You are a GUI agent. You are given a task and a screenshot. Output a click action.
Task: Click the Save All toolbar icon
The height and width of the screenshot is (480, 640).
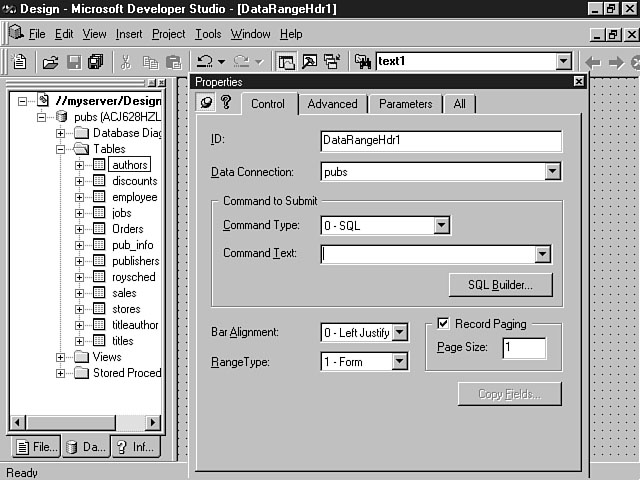[x=95, y=62]
